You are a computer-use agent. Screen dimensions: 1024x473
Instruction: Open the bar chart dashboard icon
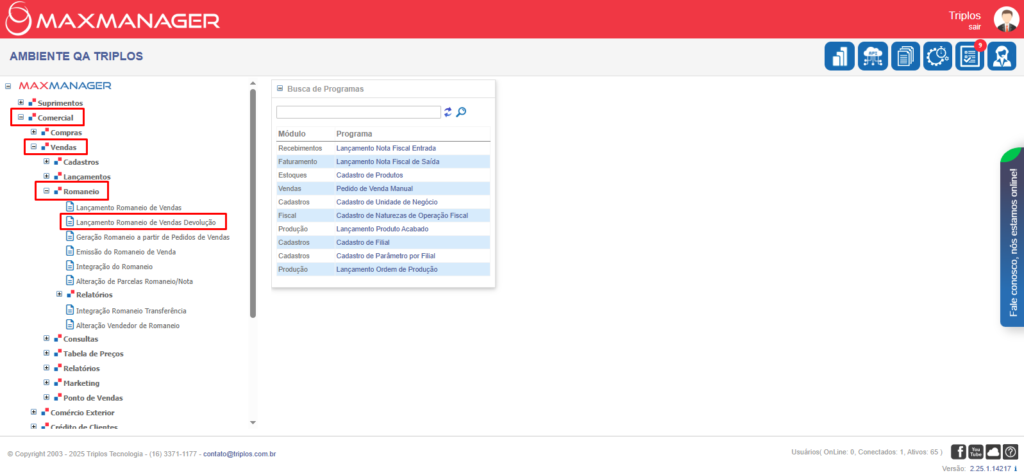[x=839, y=57]
